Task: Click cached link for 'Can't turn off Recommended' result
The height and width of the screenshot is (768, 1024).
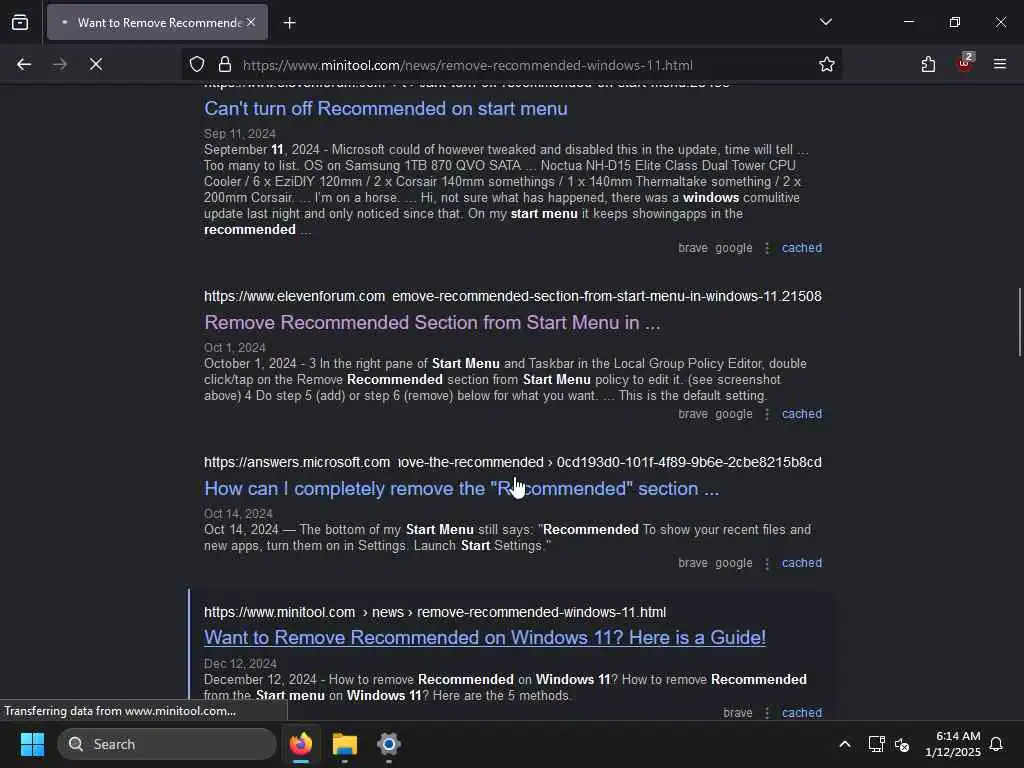Action: [x=802, y=248]
